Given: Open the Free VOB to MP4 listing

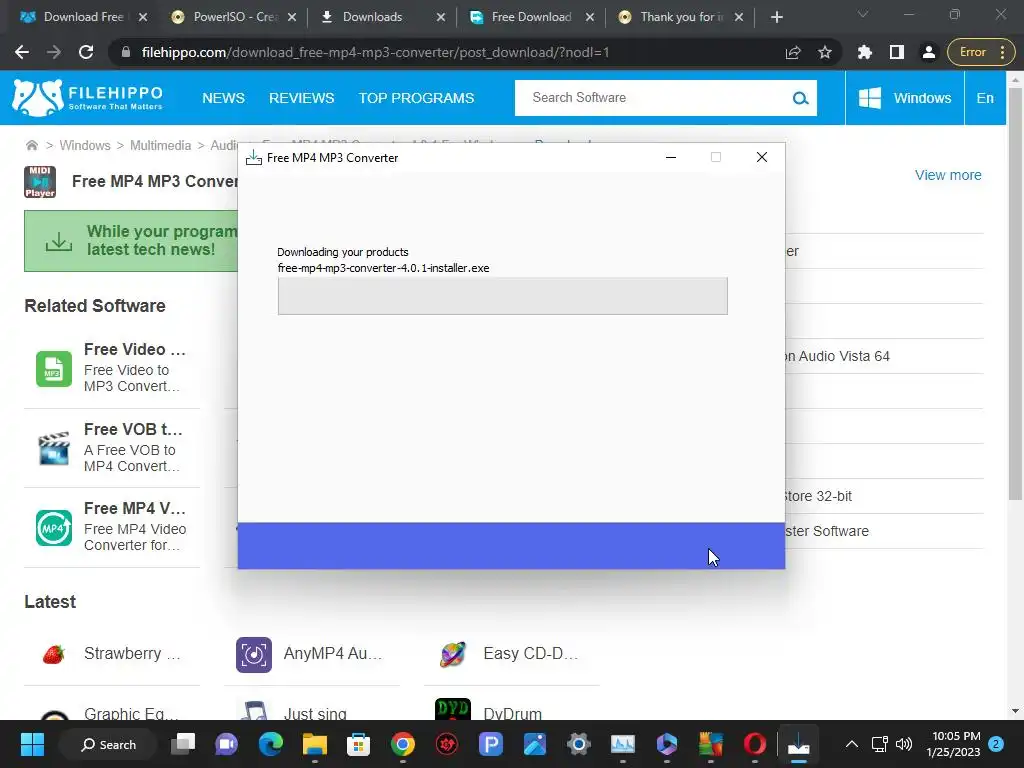Looking at the screenshot, I should pos(112,448).
